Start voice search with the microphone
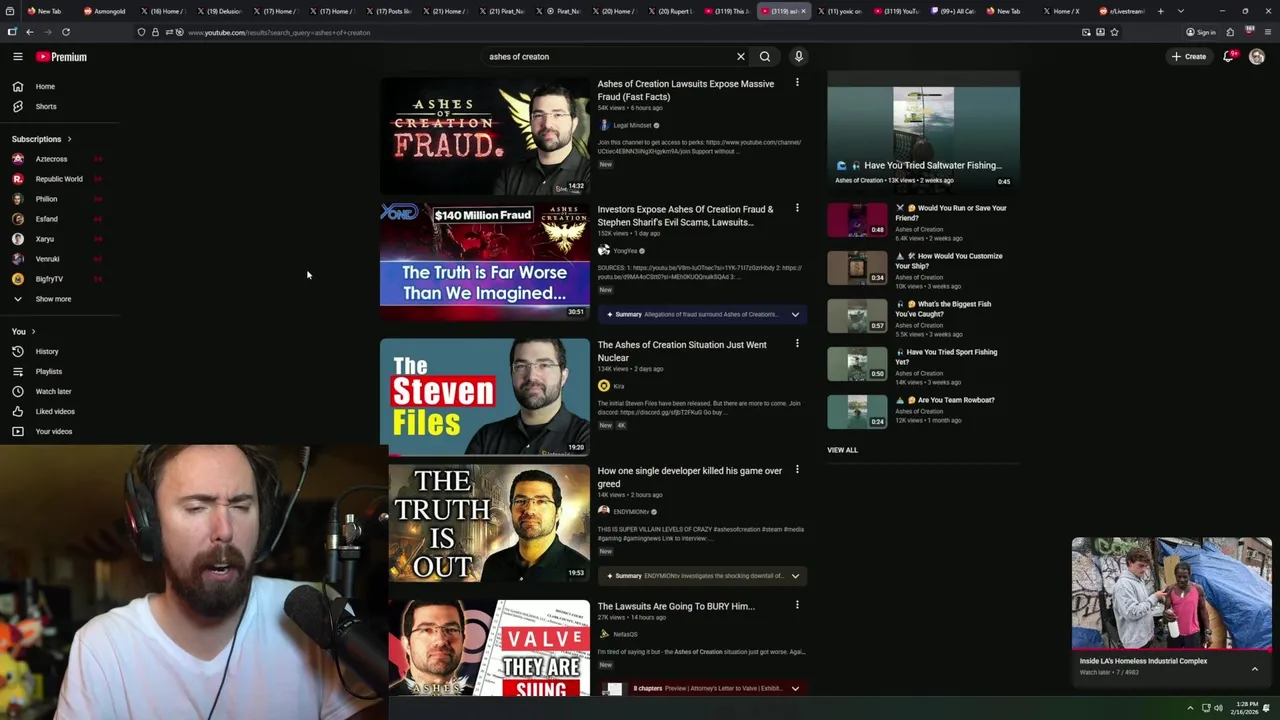Screen dimensions: 1280x720 799,57
